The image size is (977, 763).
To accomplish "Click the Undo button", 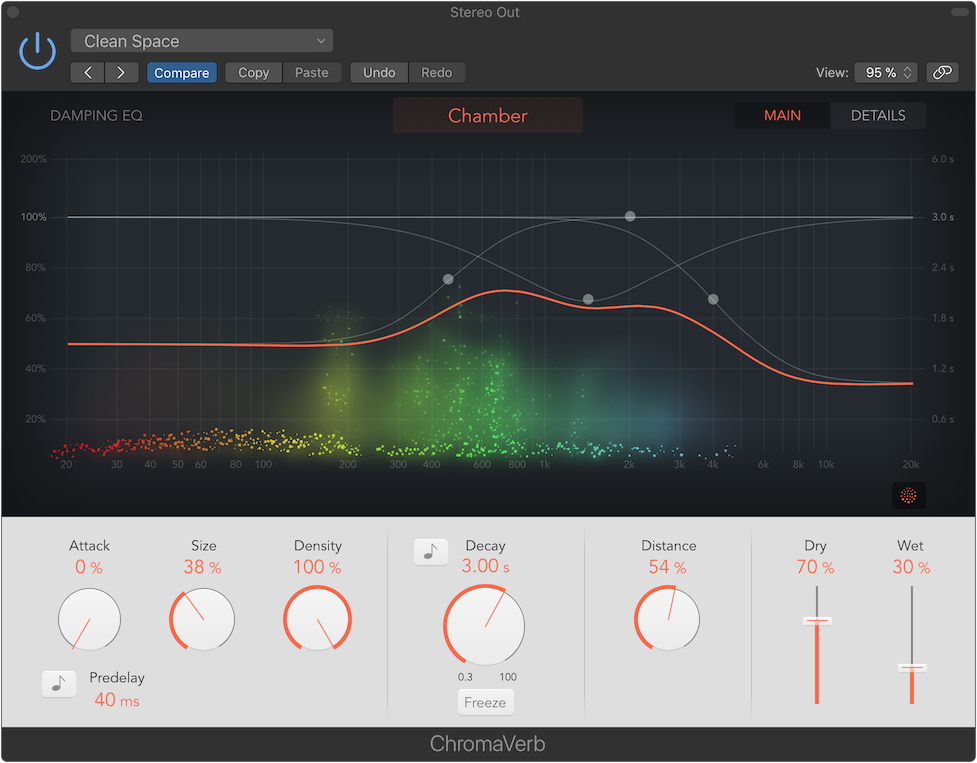I will click(x=379, y=73).
